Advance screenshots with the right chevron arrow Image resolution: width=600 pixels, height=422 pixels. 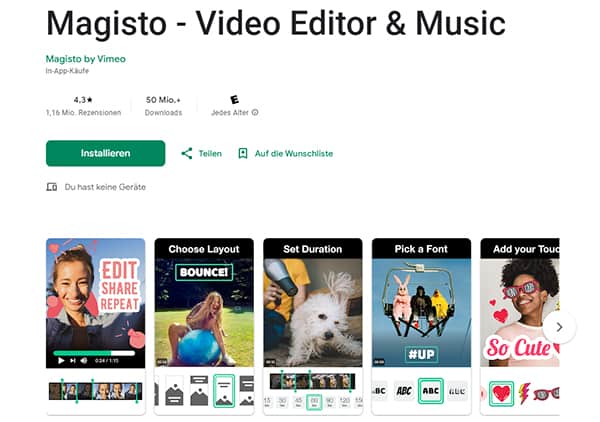[559, 327]
